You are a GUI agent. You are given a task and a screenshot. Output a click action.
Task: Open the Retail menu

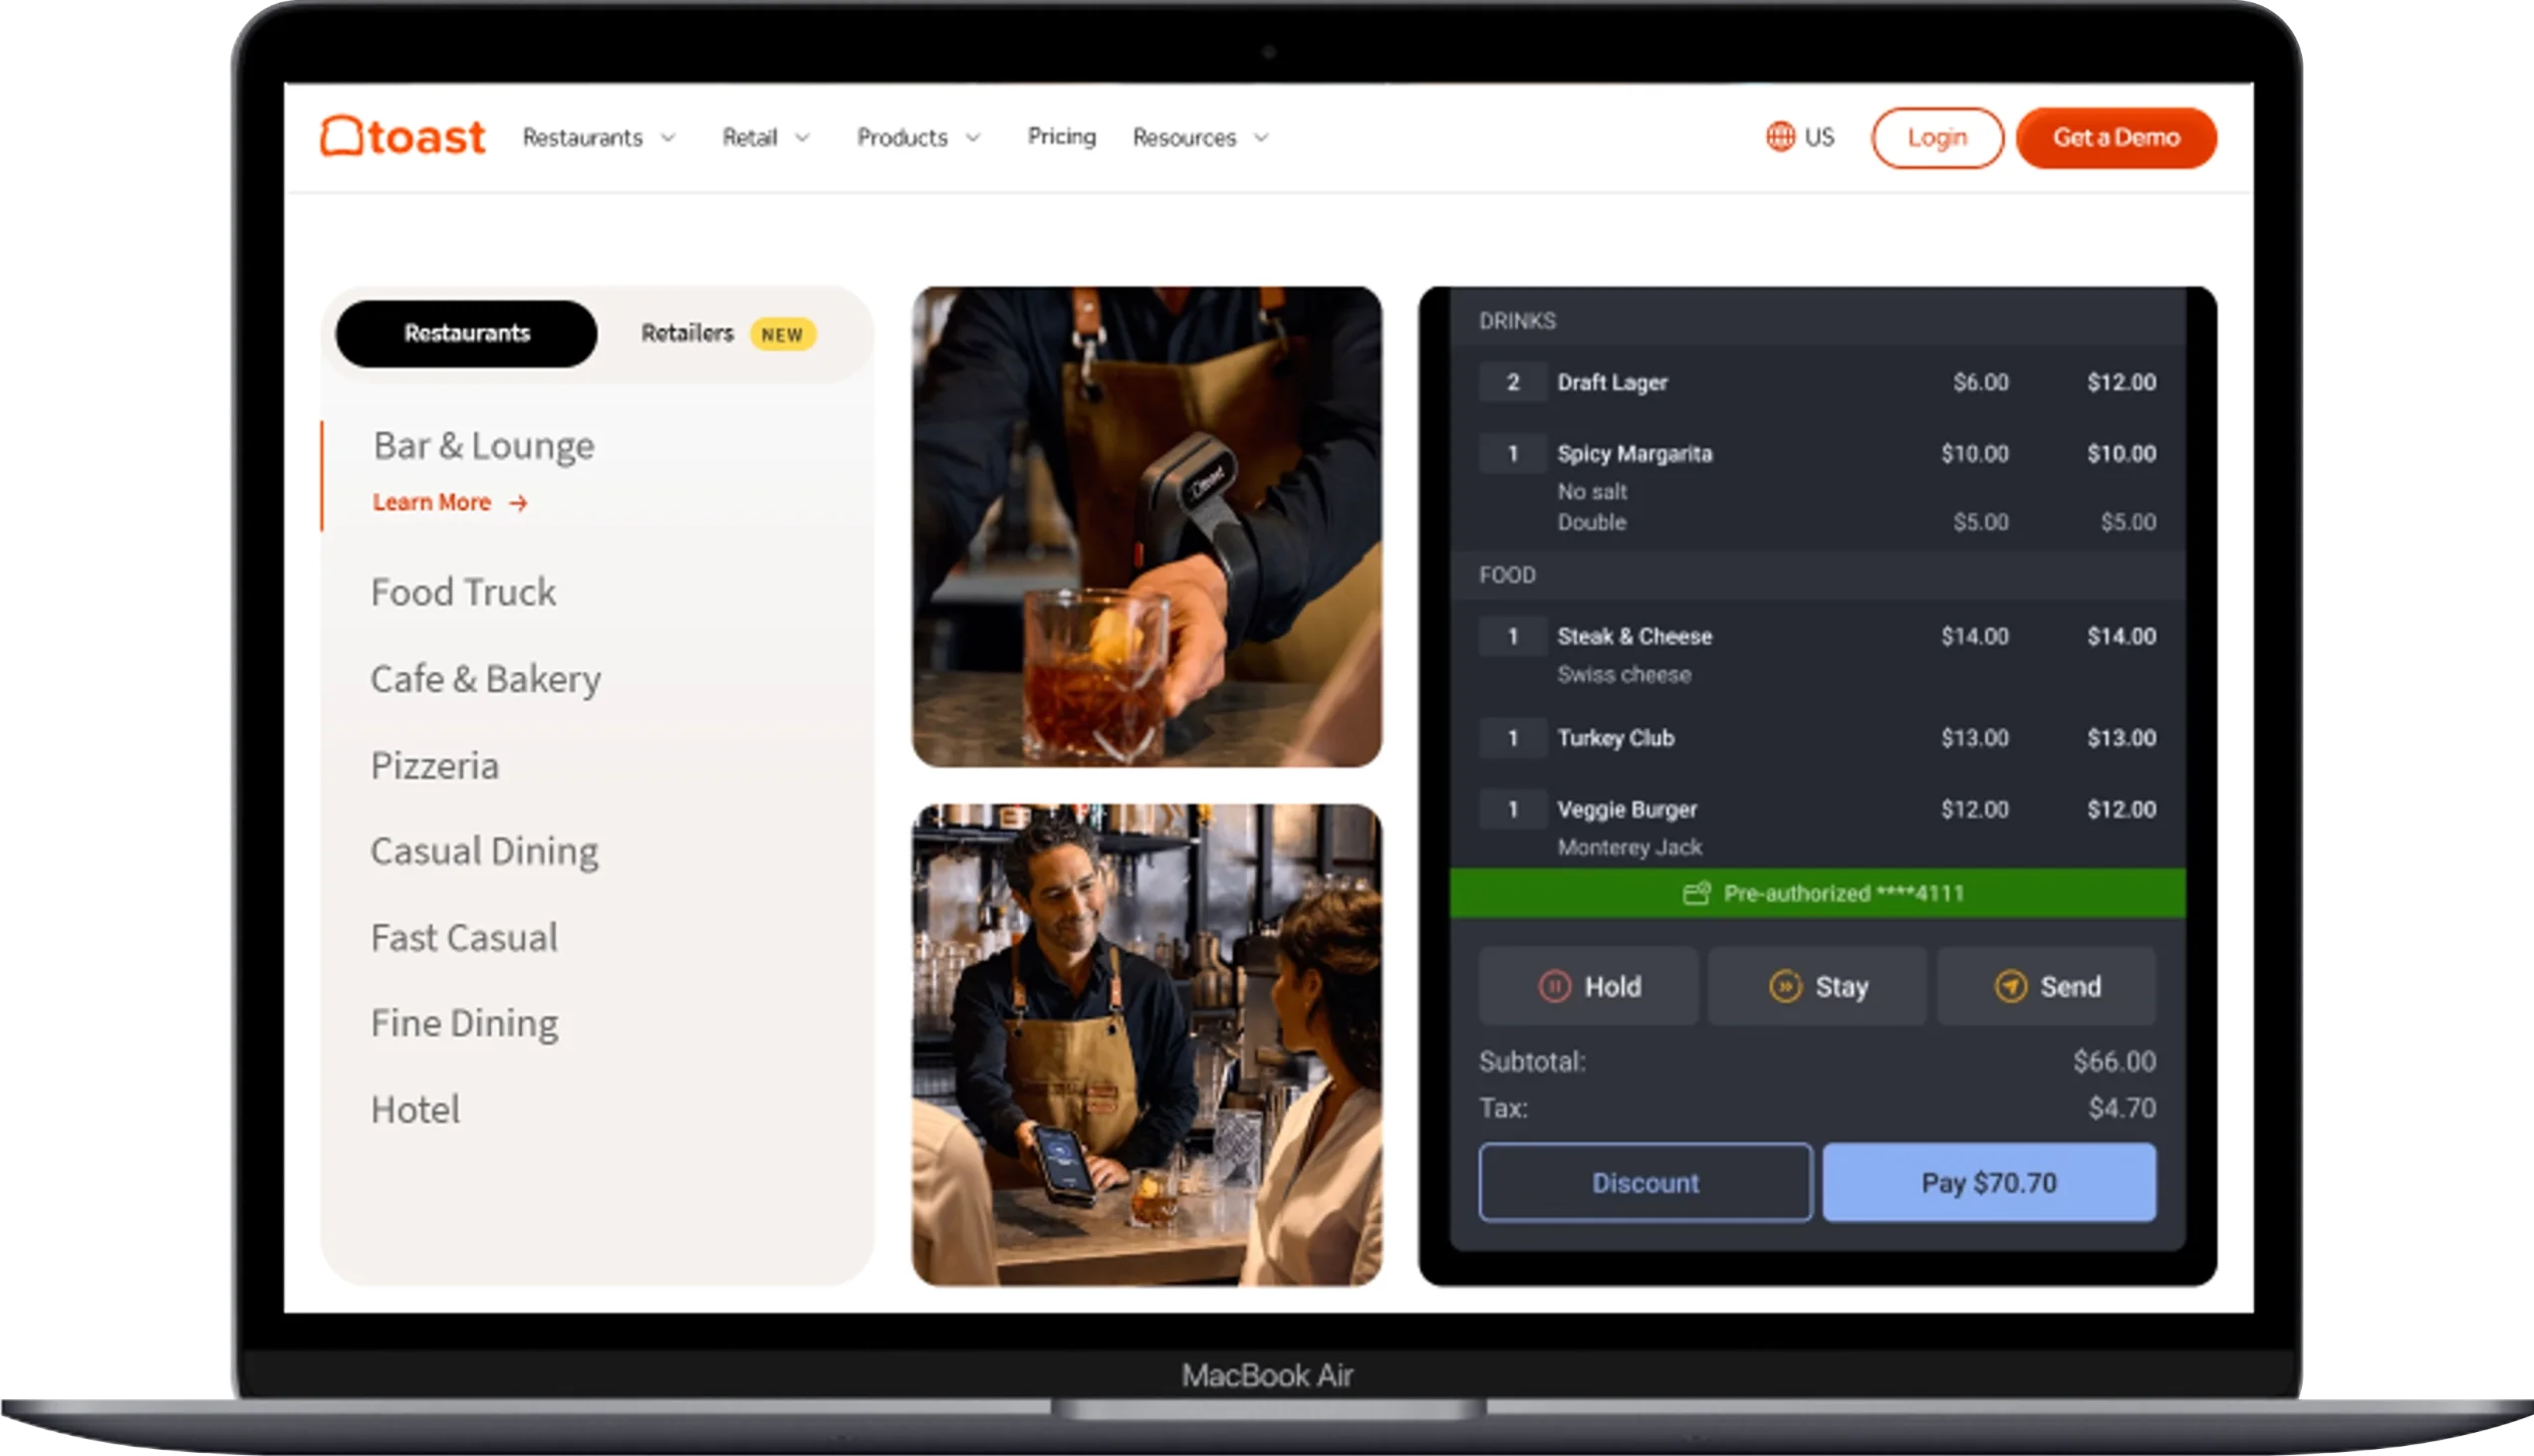coord(766,137)
